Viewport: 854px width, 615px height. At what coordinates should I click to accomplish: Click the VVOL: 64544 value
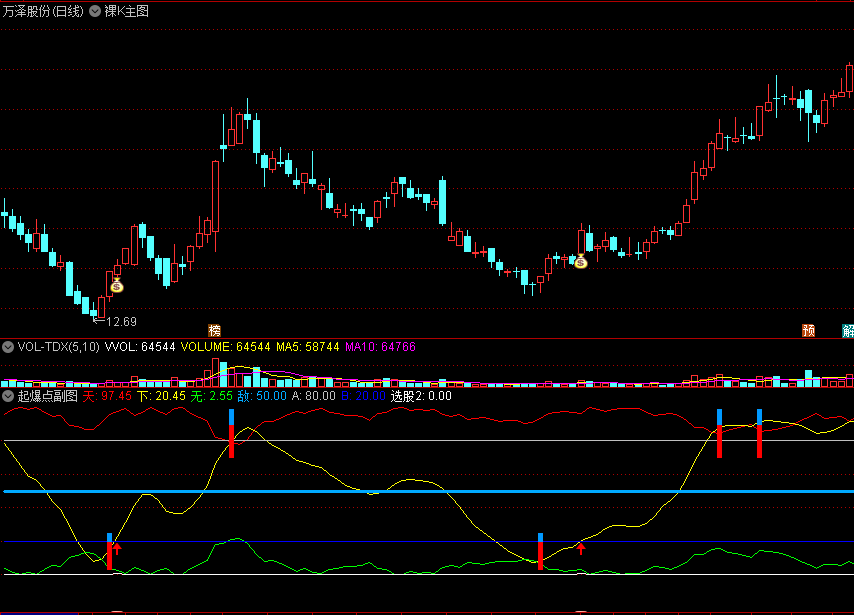140,347
